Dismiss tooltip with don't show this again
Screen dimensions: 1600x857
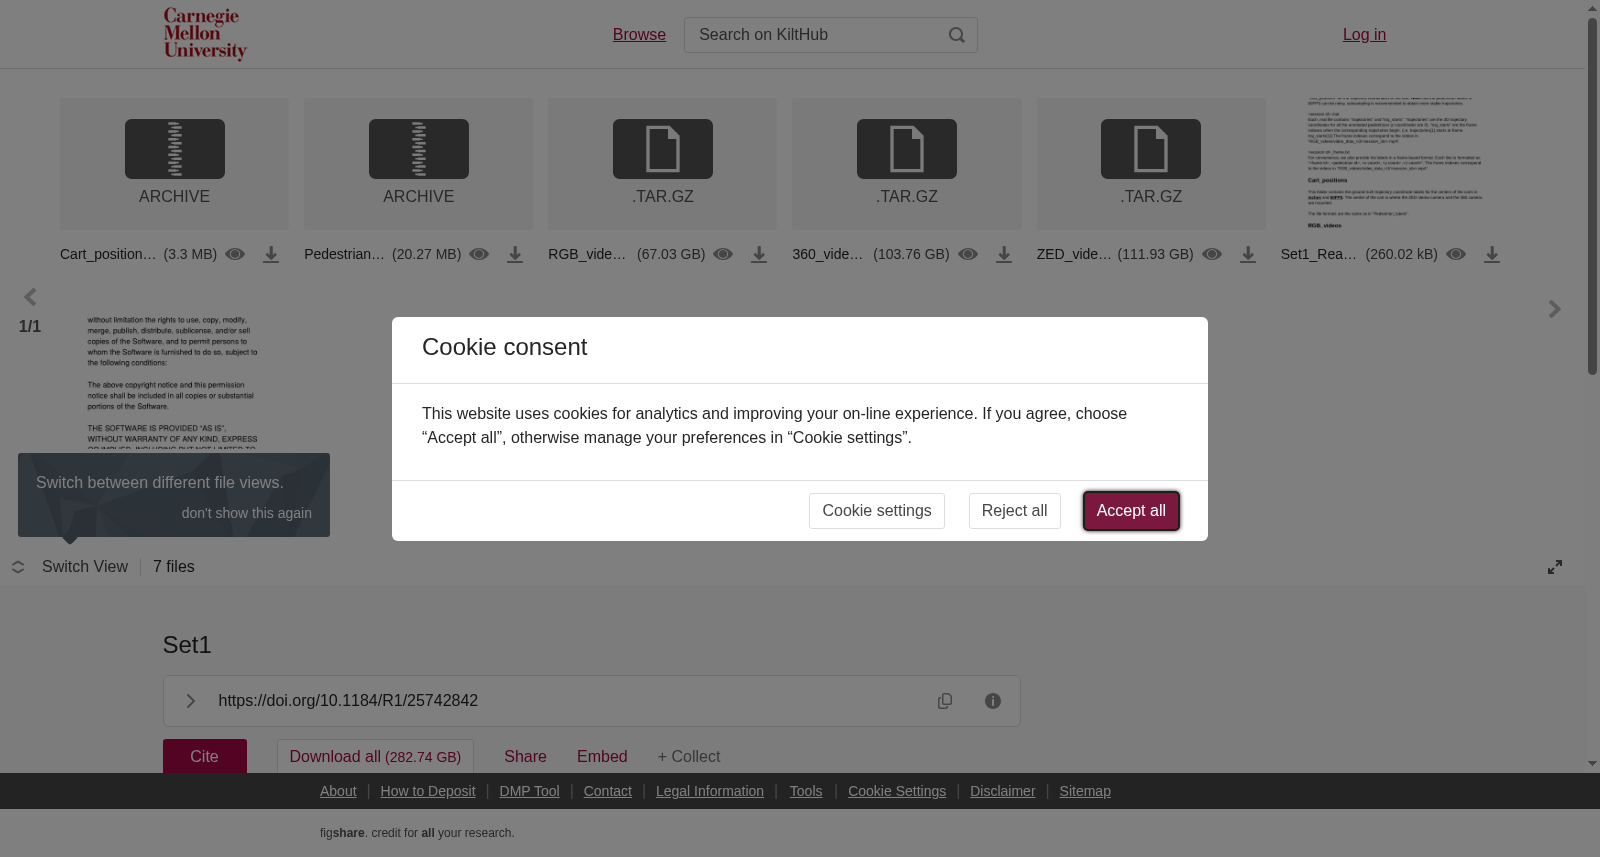pyautogui.click(x=246, y=513)
